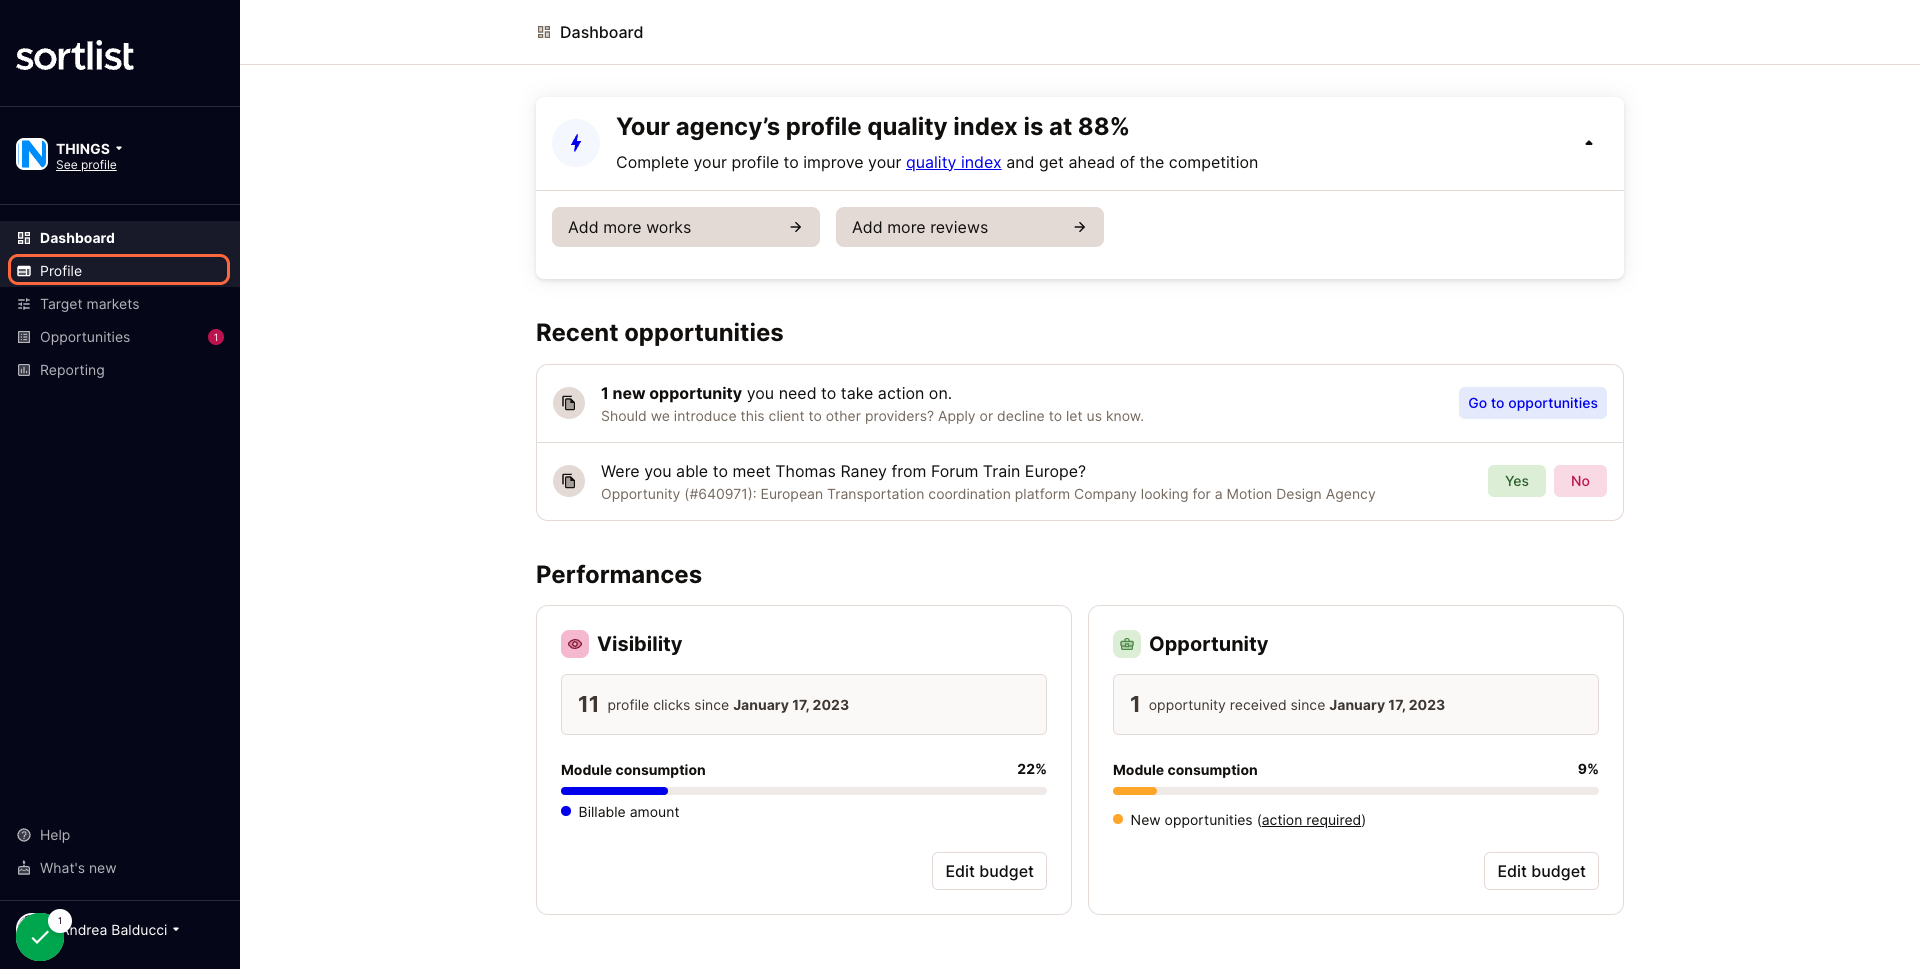Open the quality index link
This screenshot has width=1920, height=969.
tap(953, 162)
